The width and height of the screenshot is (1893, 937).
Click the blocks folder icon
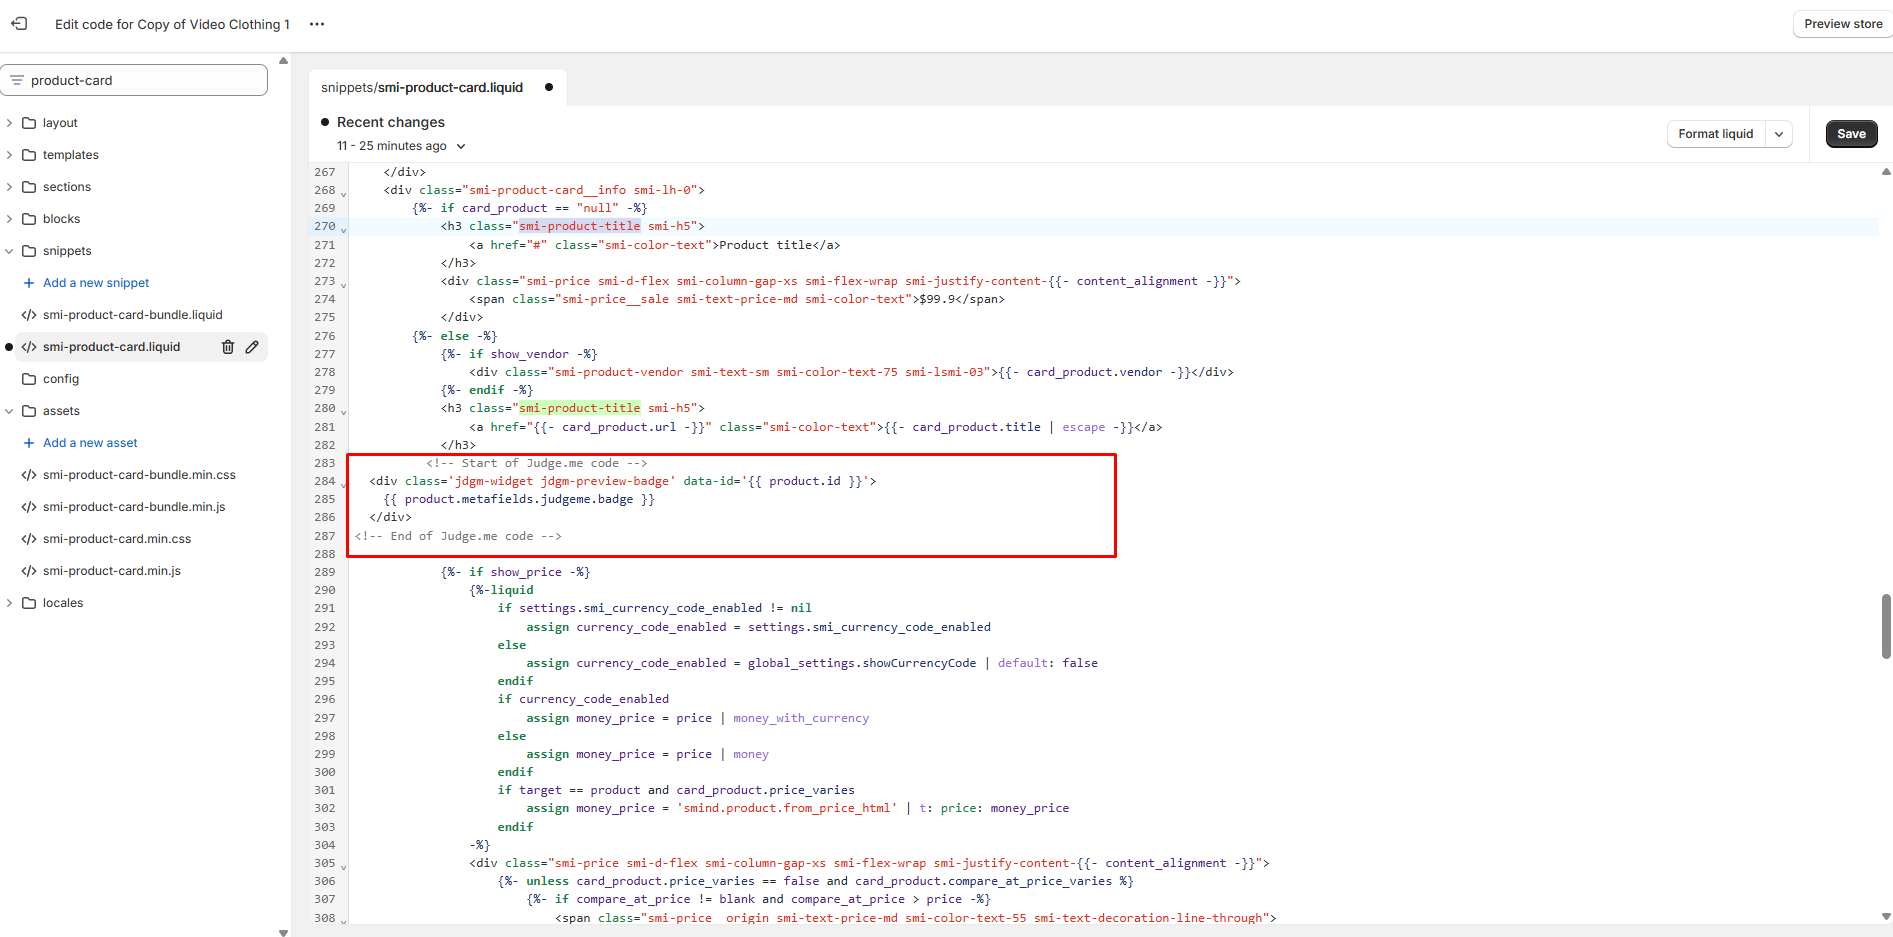29,219
